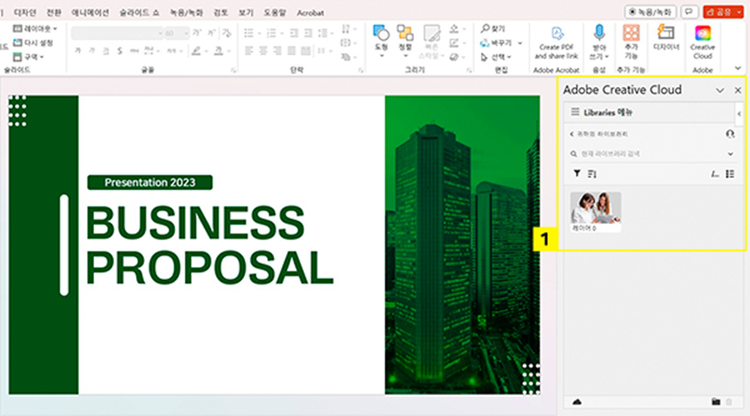This screenshot has width=750, height=416.
Task: Collapse the Libraries side panel with the arrow tab
Action: click(739, 114)
